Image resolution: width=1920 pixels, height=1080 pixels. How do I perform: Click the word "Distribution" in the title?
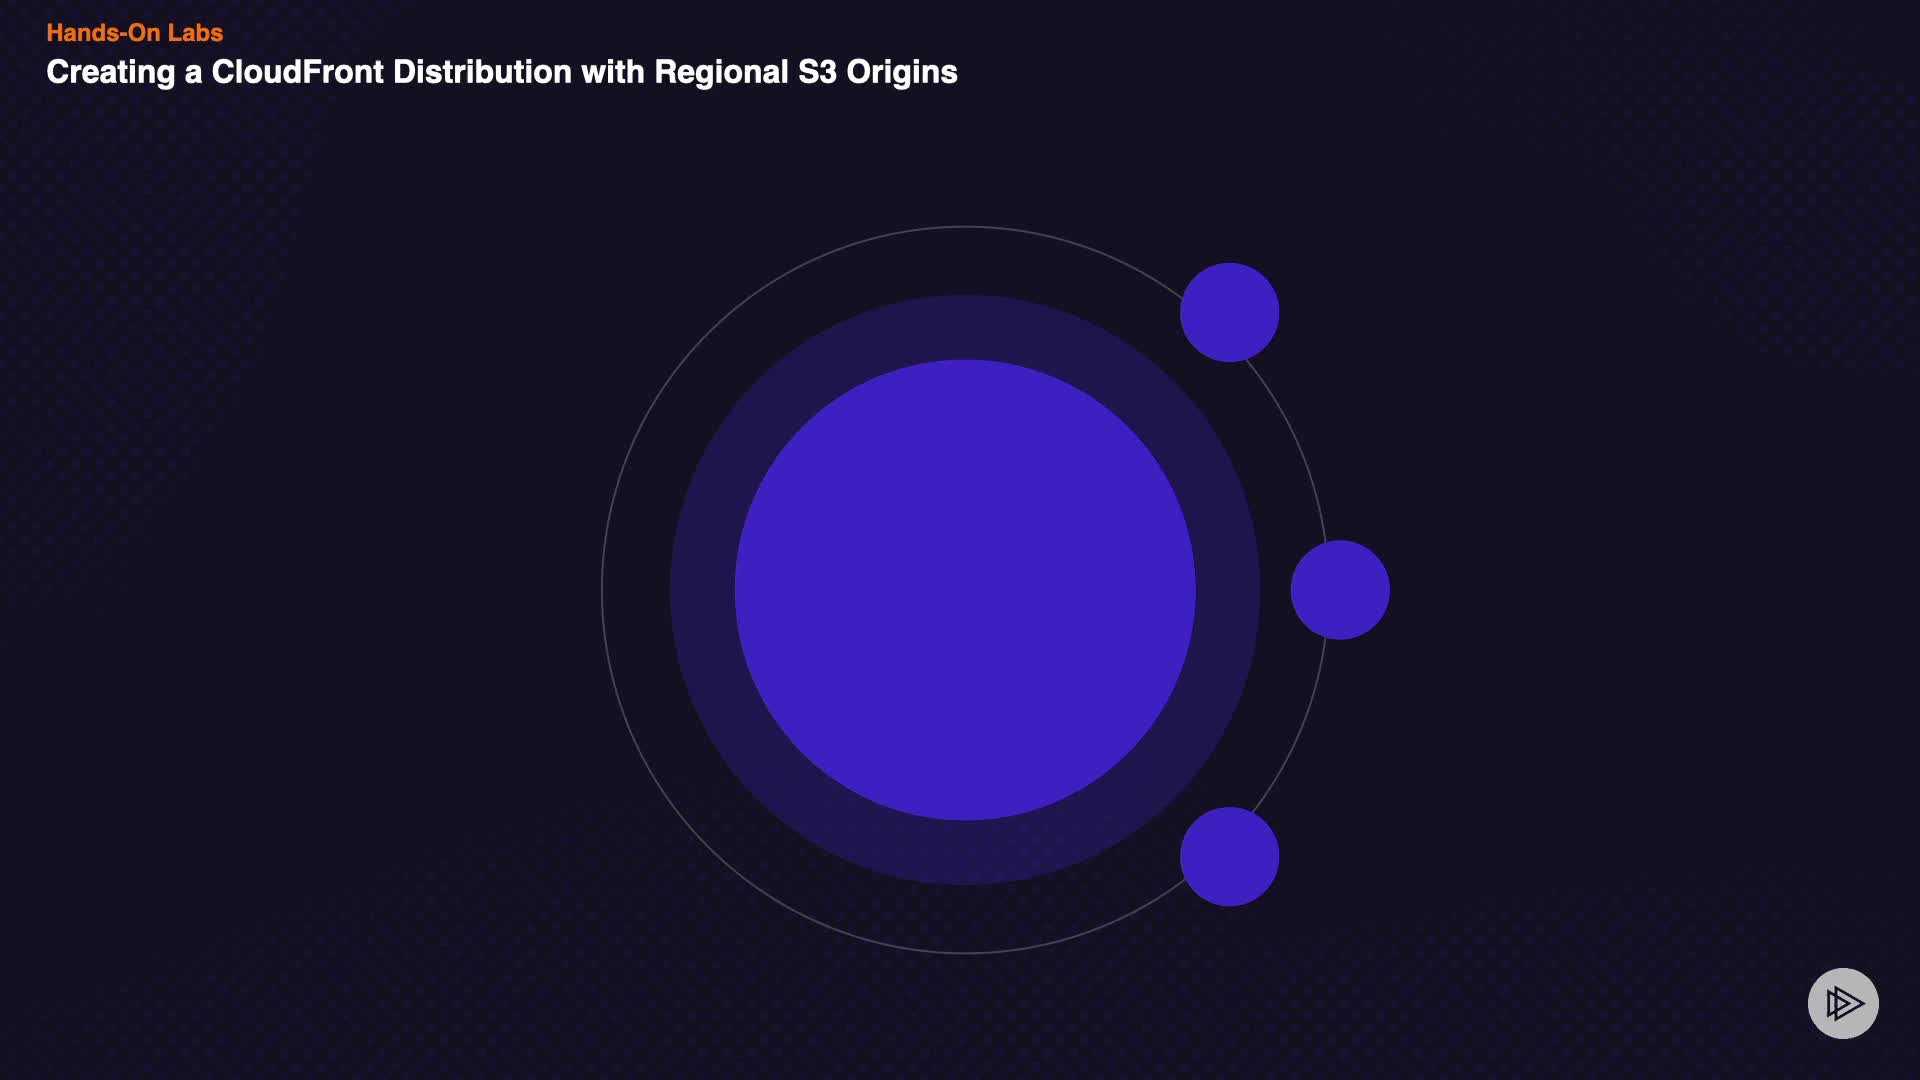pos(482,72)
